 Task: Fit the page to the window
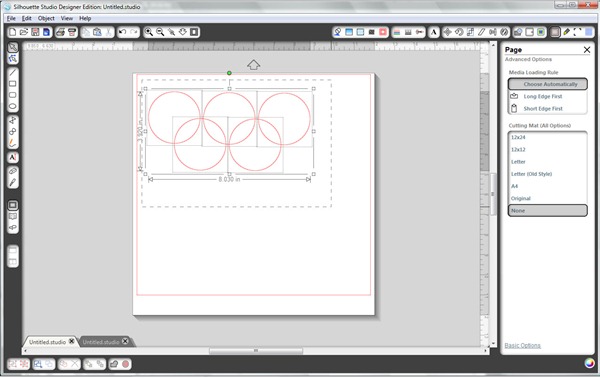pos(194,32)
